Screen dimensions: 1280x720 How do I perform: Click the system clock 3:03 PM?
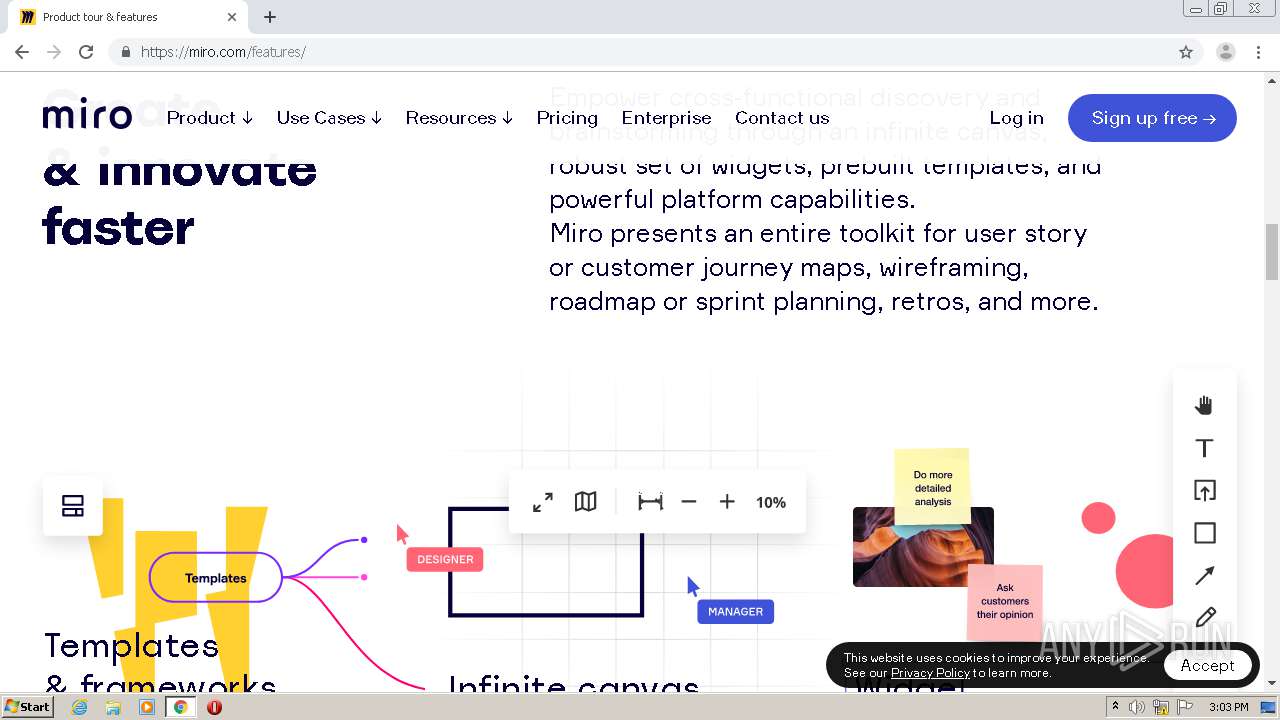click(1229, 707)
